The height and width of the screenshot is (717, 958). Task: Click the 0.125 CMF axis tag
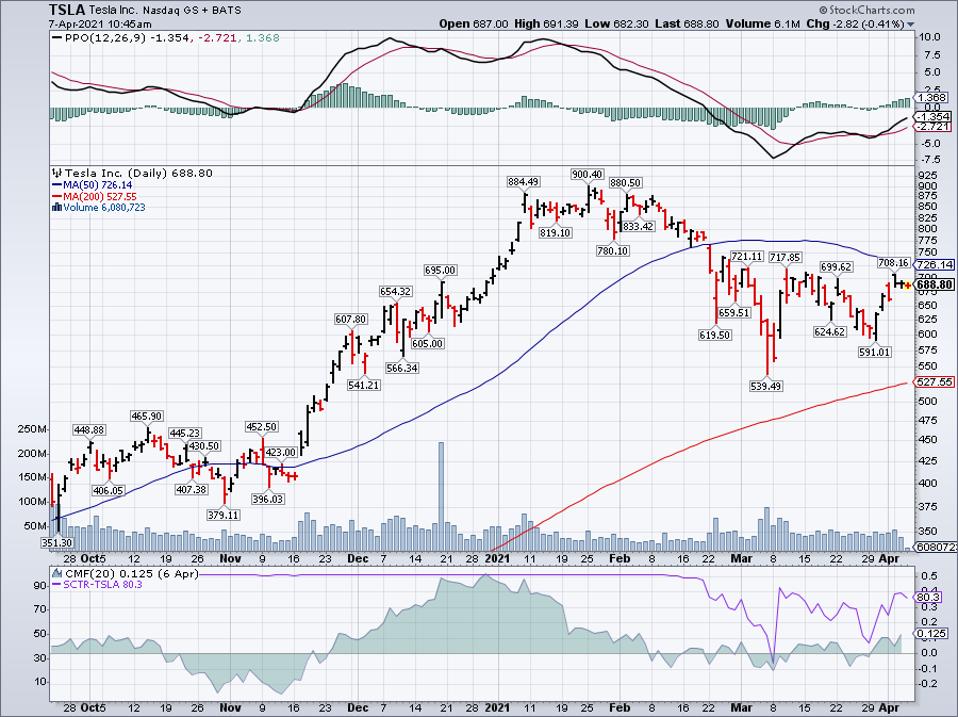931,634
